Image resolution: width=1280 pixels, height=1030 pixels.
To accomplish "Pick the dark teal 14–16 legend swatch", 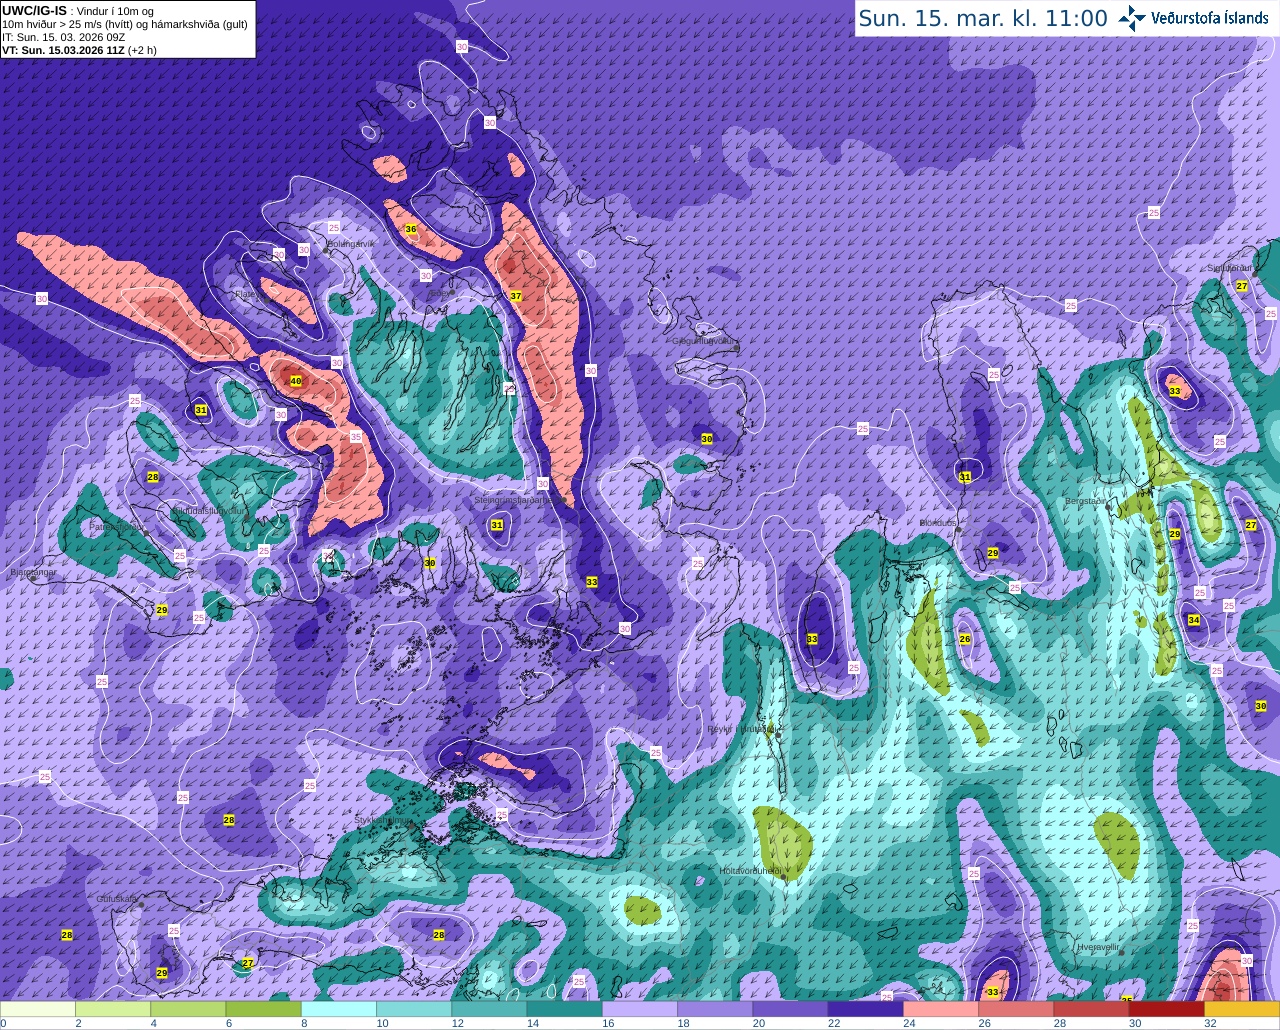I will click(564, 1008).
